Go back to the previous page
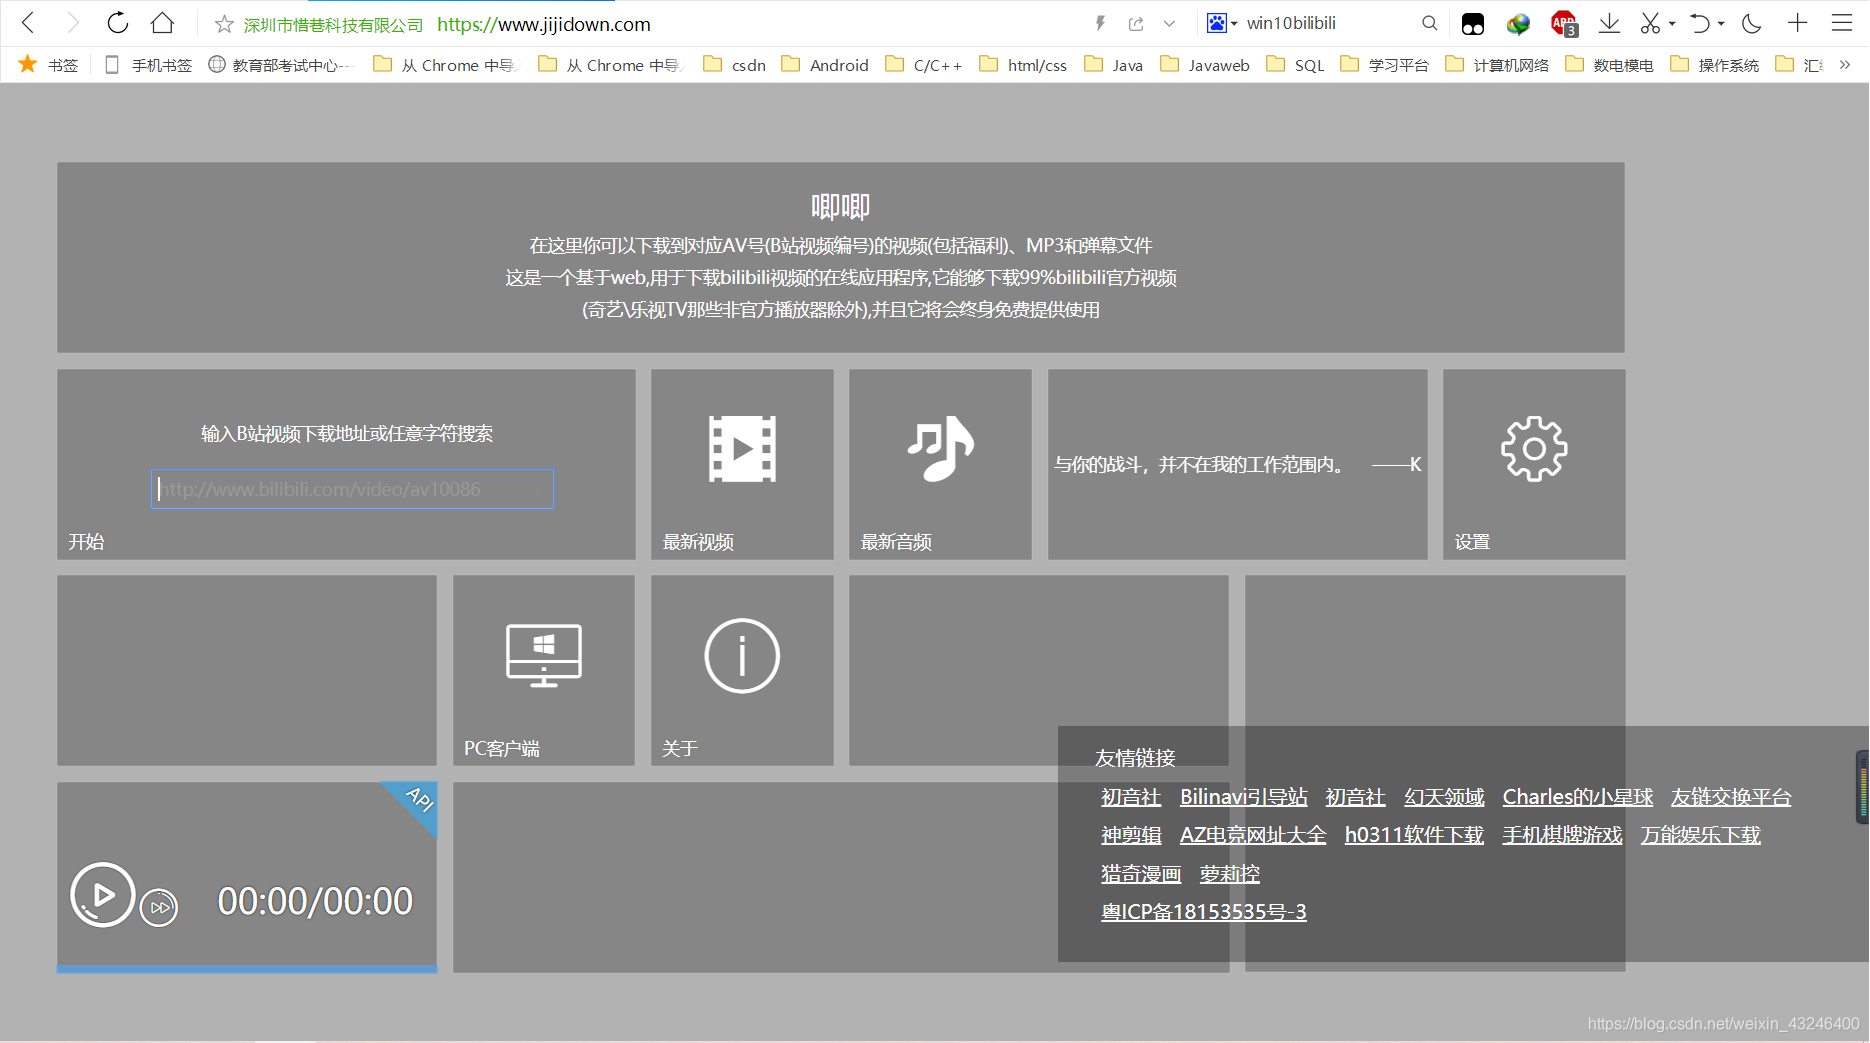The image size is (1870, 1043). click(29, 23)
